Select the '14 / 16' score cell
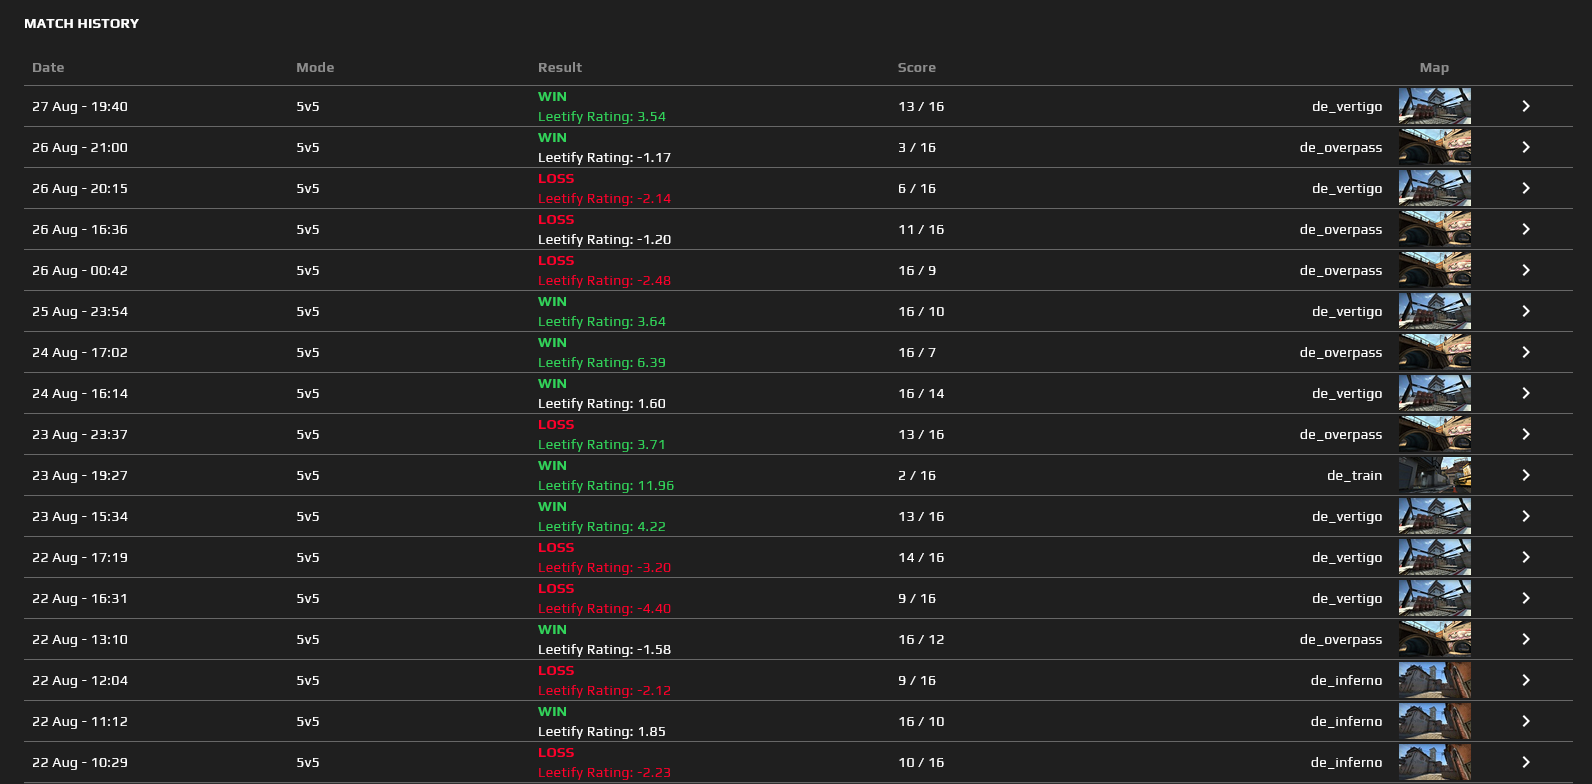 [921, 557]
